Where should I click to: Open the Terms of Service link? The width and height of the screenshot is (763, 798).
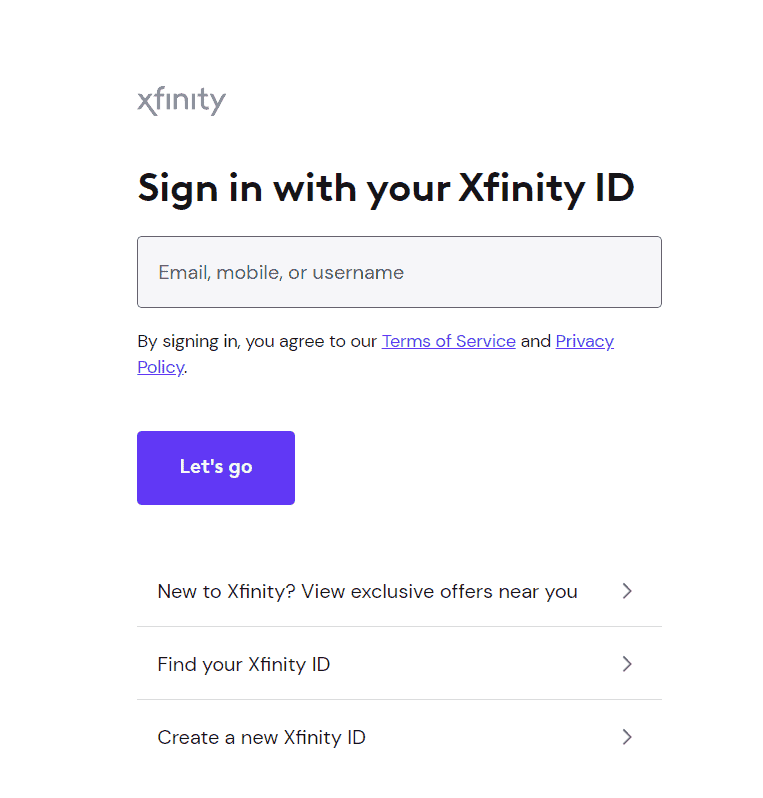[x=448, y=341]
